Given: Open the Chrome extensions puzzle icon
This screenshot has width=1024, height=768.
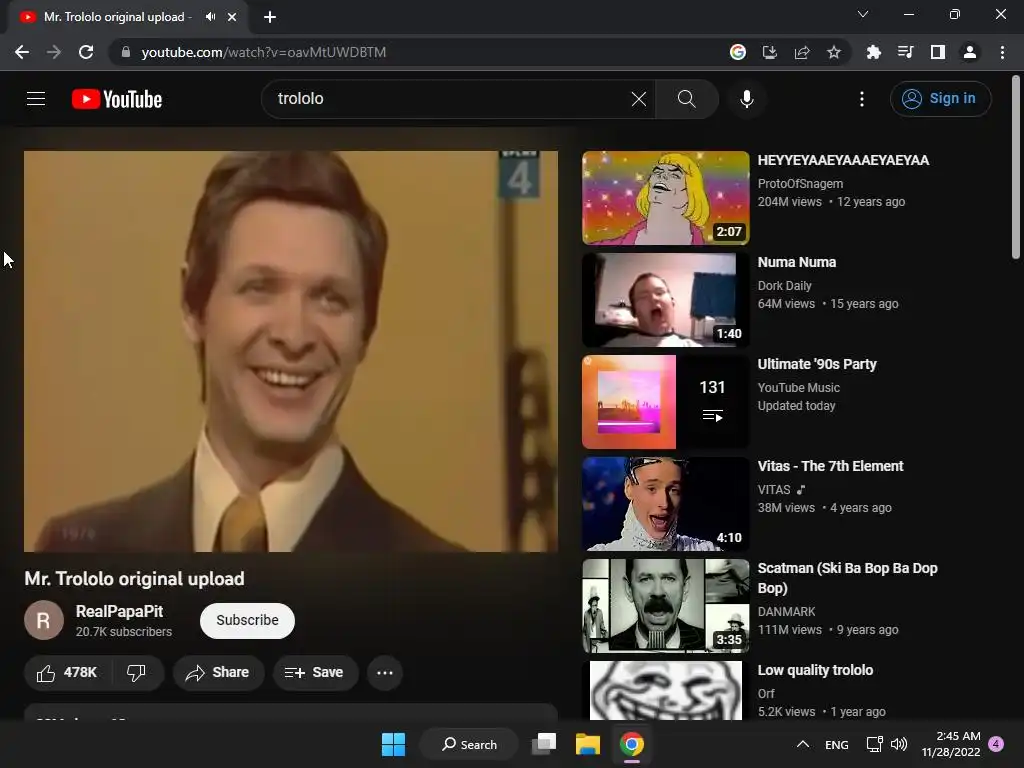Looking at the screenshot, I should point(874,52).
